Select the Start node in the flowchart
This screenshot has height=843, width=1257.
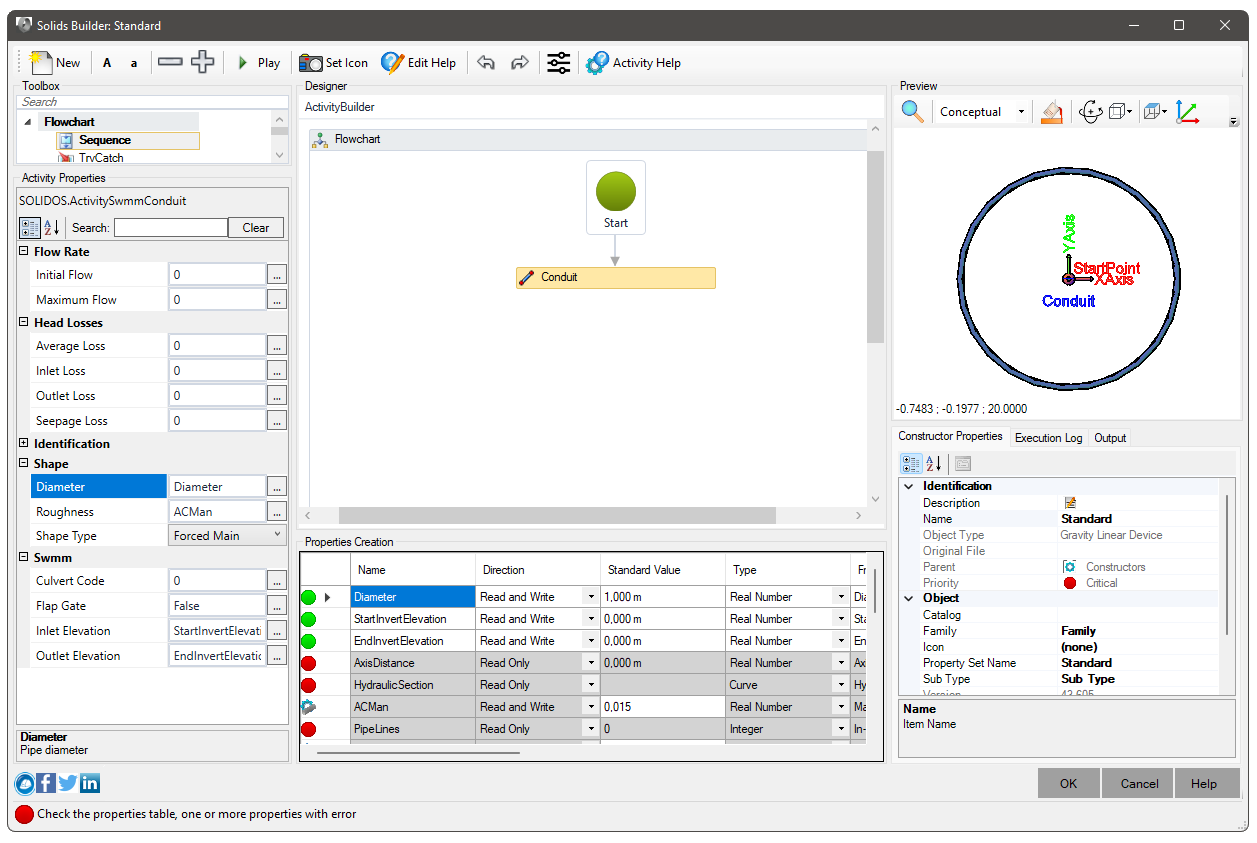(x=616, y=198)
